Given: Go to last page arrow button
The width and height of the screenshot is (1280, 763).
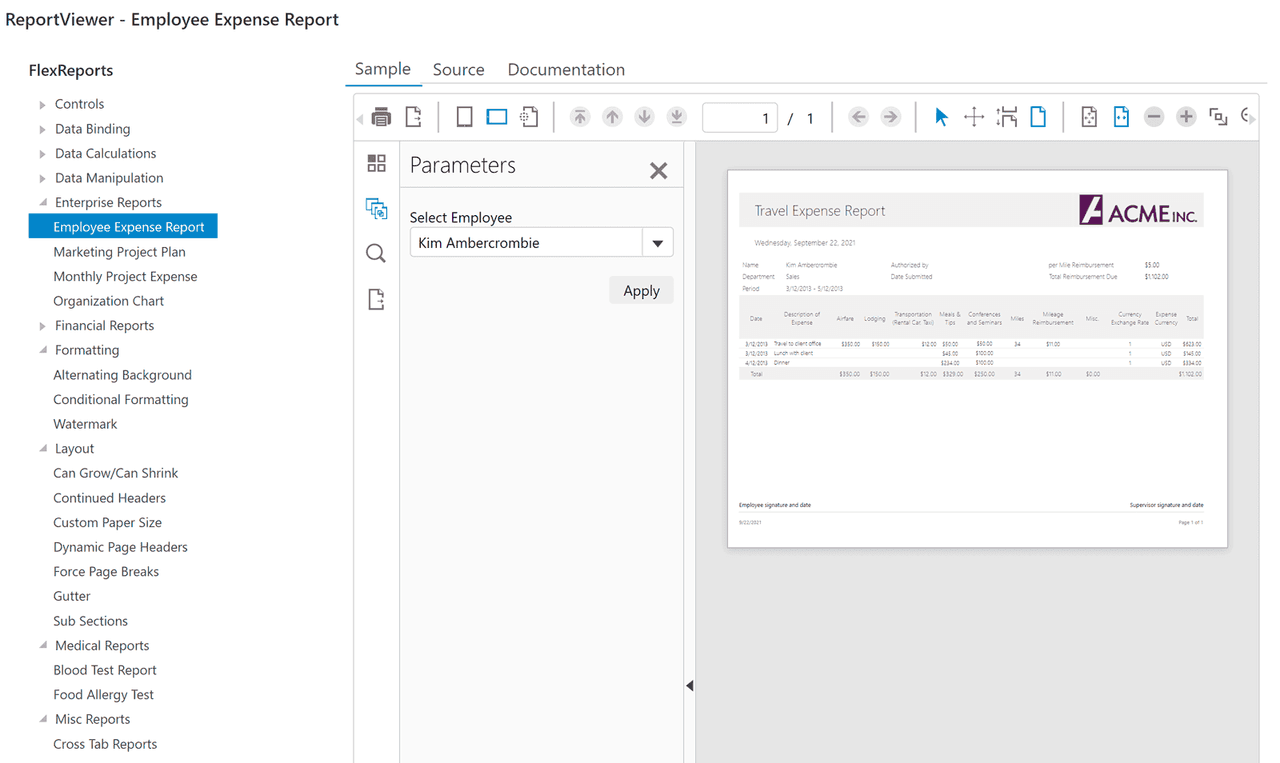Looking at the screenshot, I should pos(677,117).
